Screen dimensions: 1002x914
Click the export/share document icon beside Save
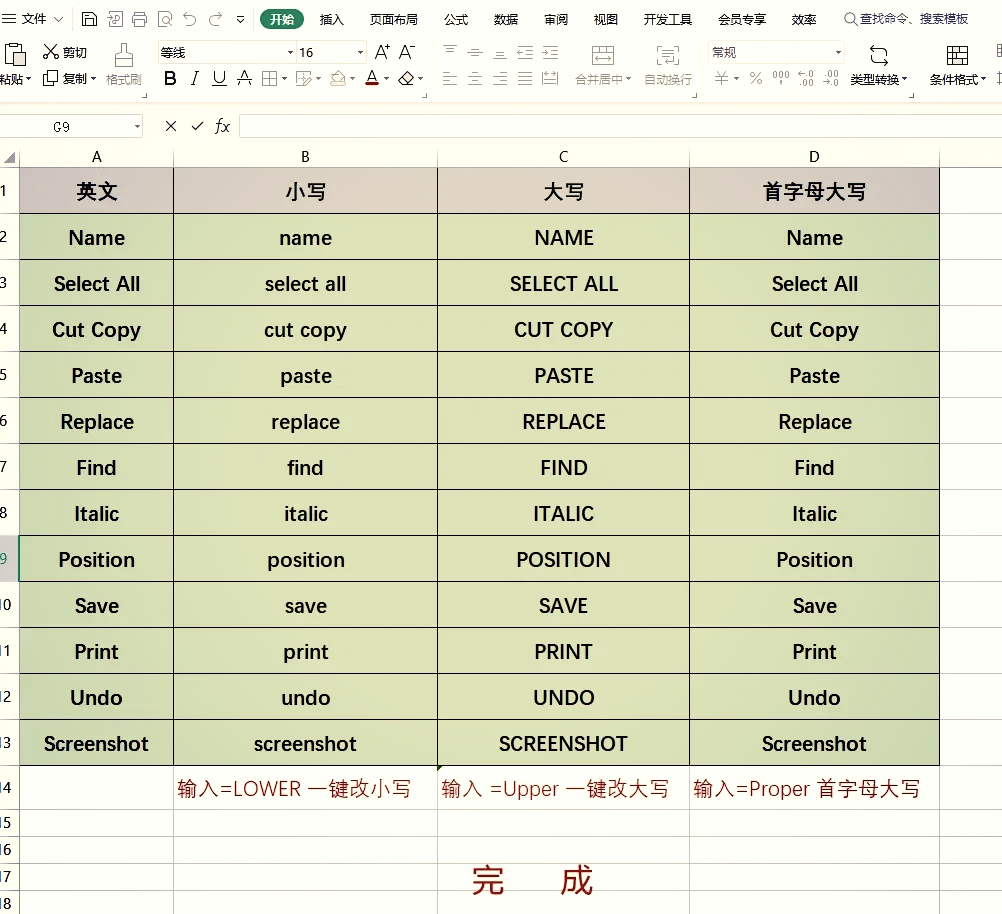pos(115,19)
